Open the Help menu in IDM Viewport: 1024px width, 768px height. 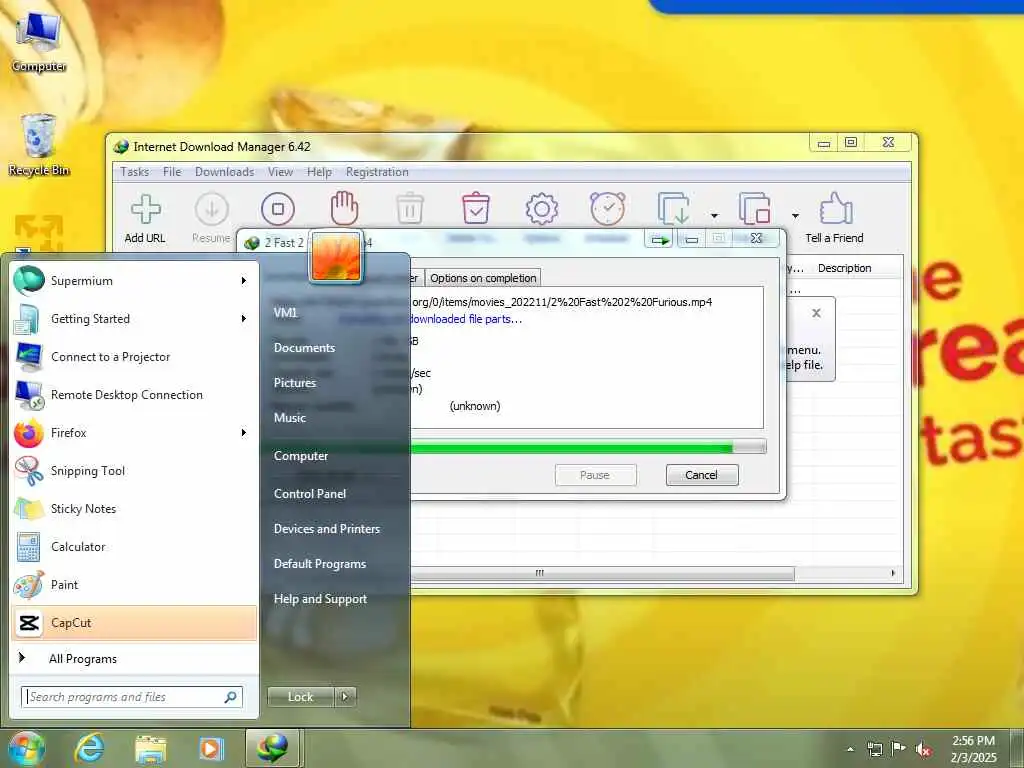(x=319, y=172)
